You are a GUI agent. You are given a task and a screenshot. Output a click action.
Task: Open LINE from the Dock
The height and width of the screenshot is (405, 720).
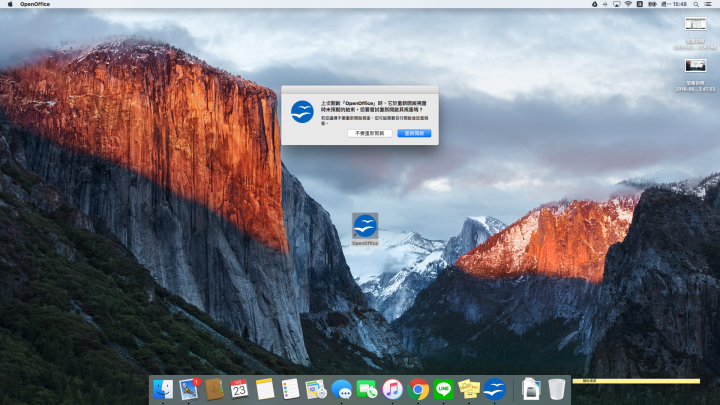[x=443, y=389]
